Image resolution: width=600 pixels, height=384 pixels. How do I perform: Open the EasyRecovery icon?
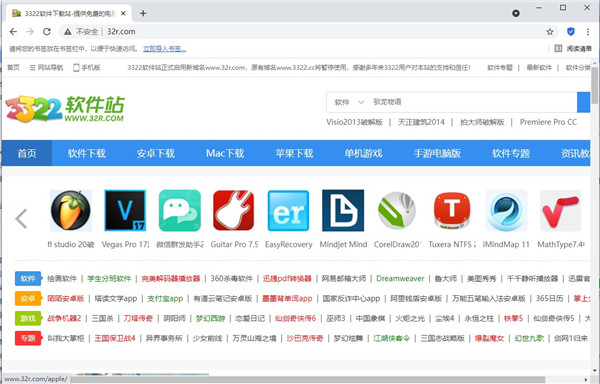[x=289, y=210]
